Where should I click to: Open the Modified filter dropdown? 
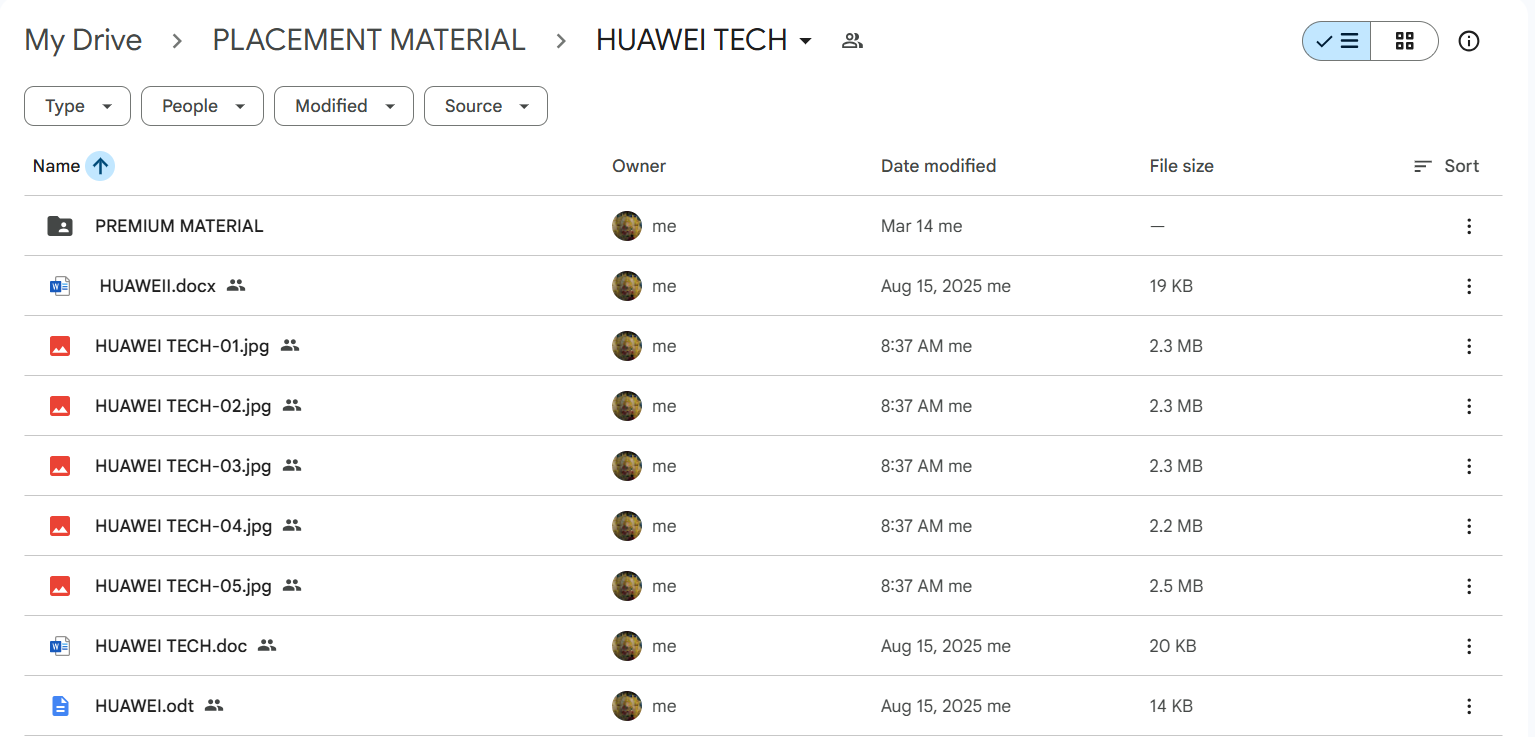(344, 106)
